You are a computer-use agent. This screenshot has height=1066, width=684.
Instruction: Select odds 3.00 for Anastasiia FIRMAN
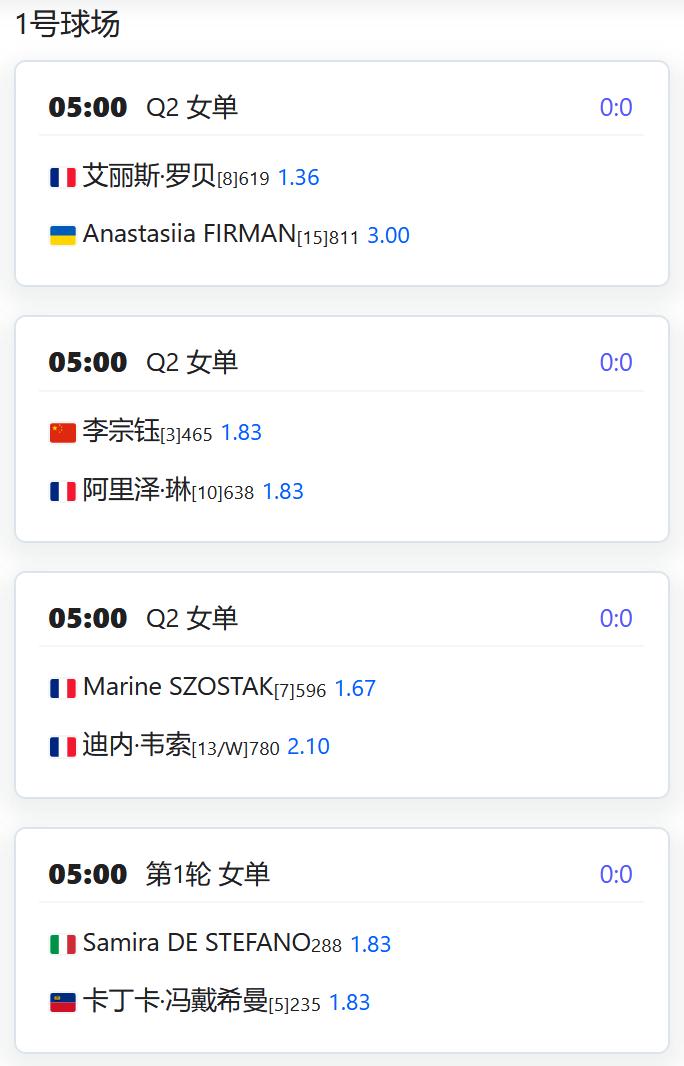[388, 235]
